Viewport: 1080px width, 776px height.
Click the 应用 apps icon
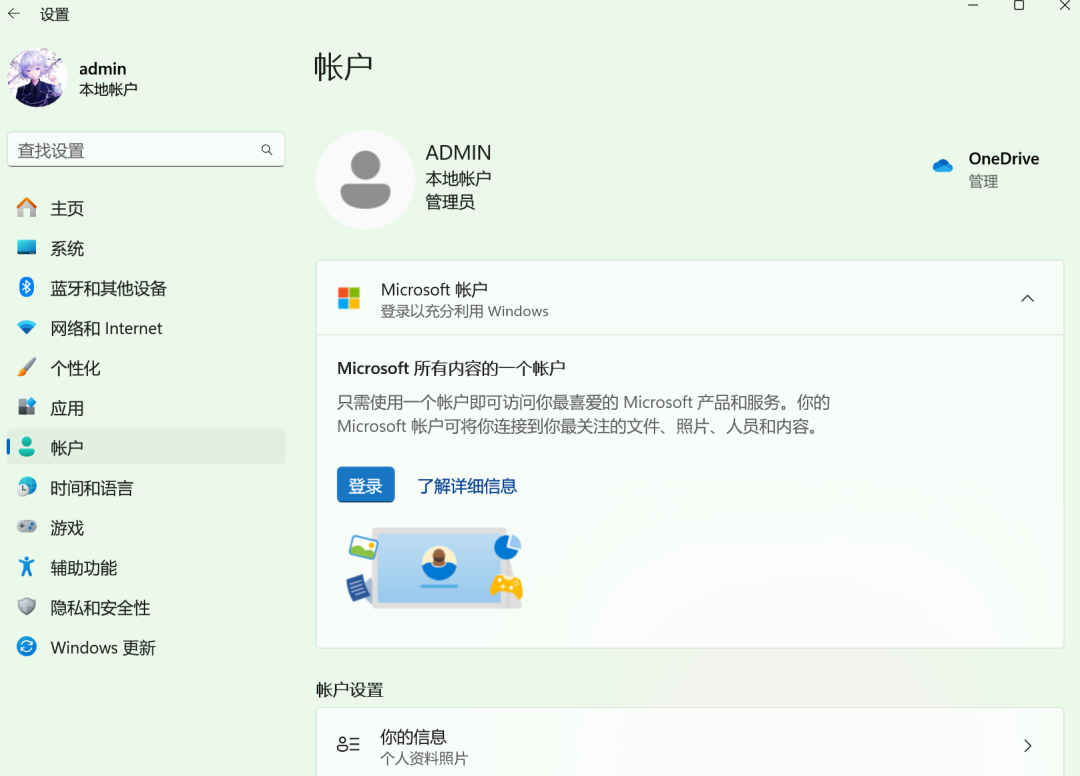(27, 407)
